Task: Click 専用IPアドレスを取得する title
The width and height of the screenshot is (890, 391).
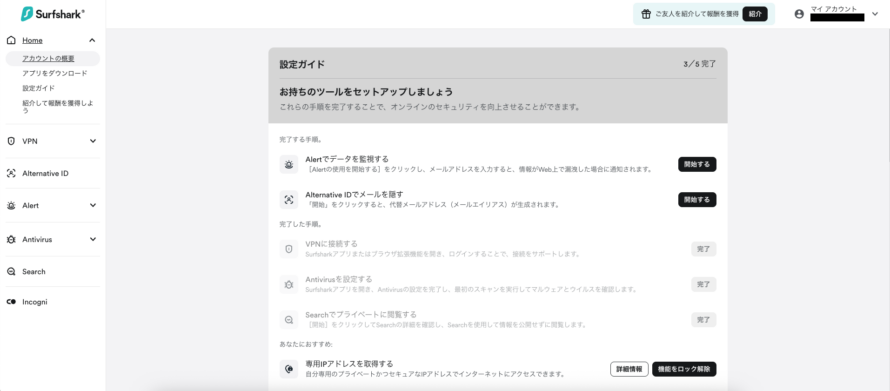Action: pyautogui.click(x=350, y=363)
